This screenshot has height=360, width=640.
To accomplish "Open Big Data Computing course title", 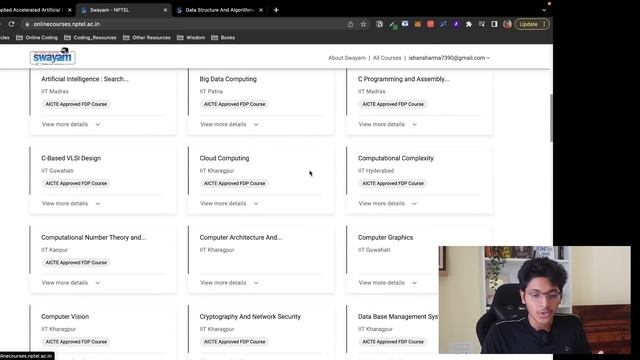I will [x=228, y=79].
